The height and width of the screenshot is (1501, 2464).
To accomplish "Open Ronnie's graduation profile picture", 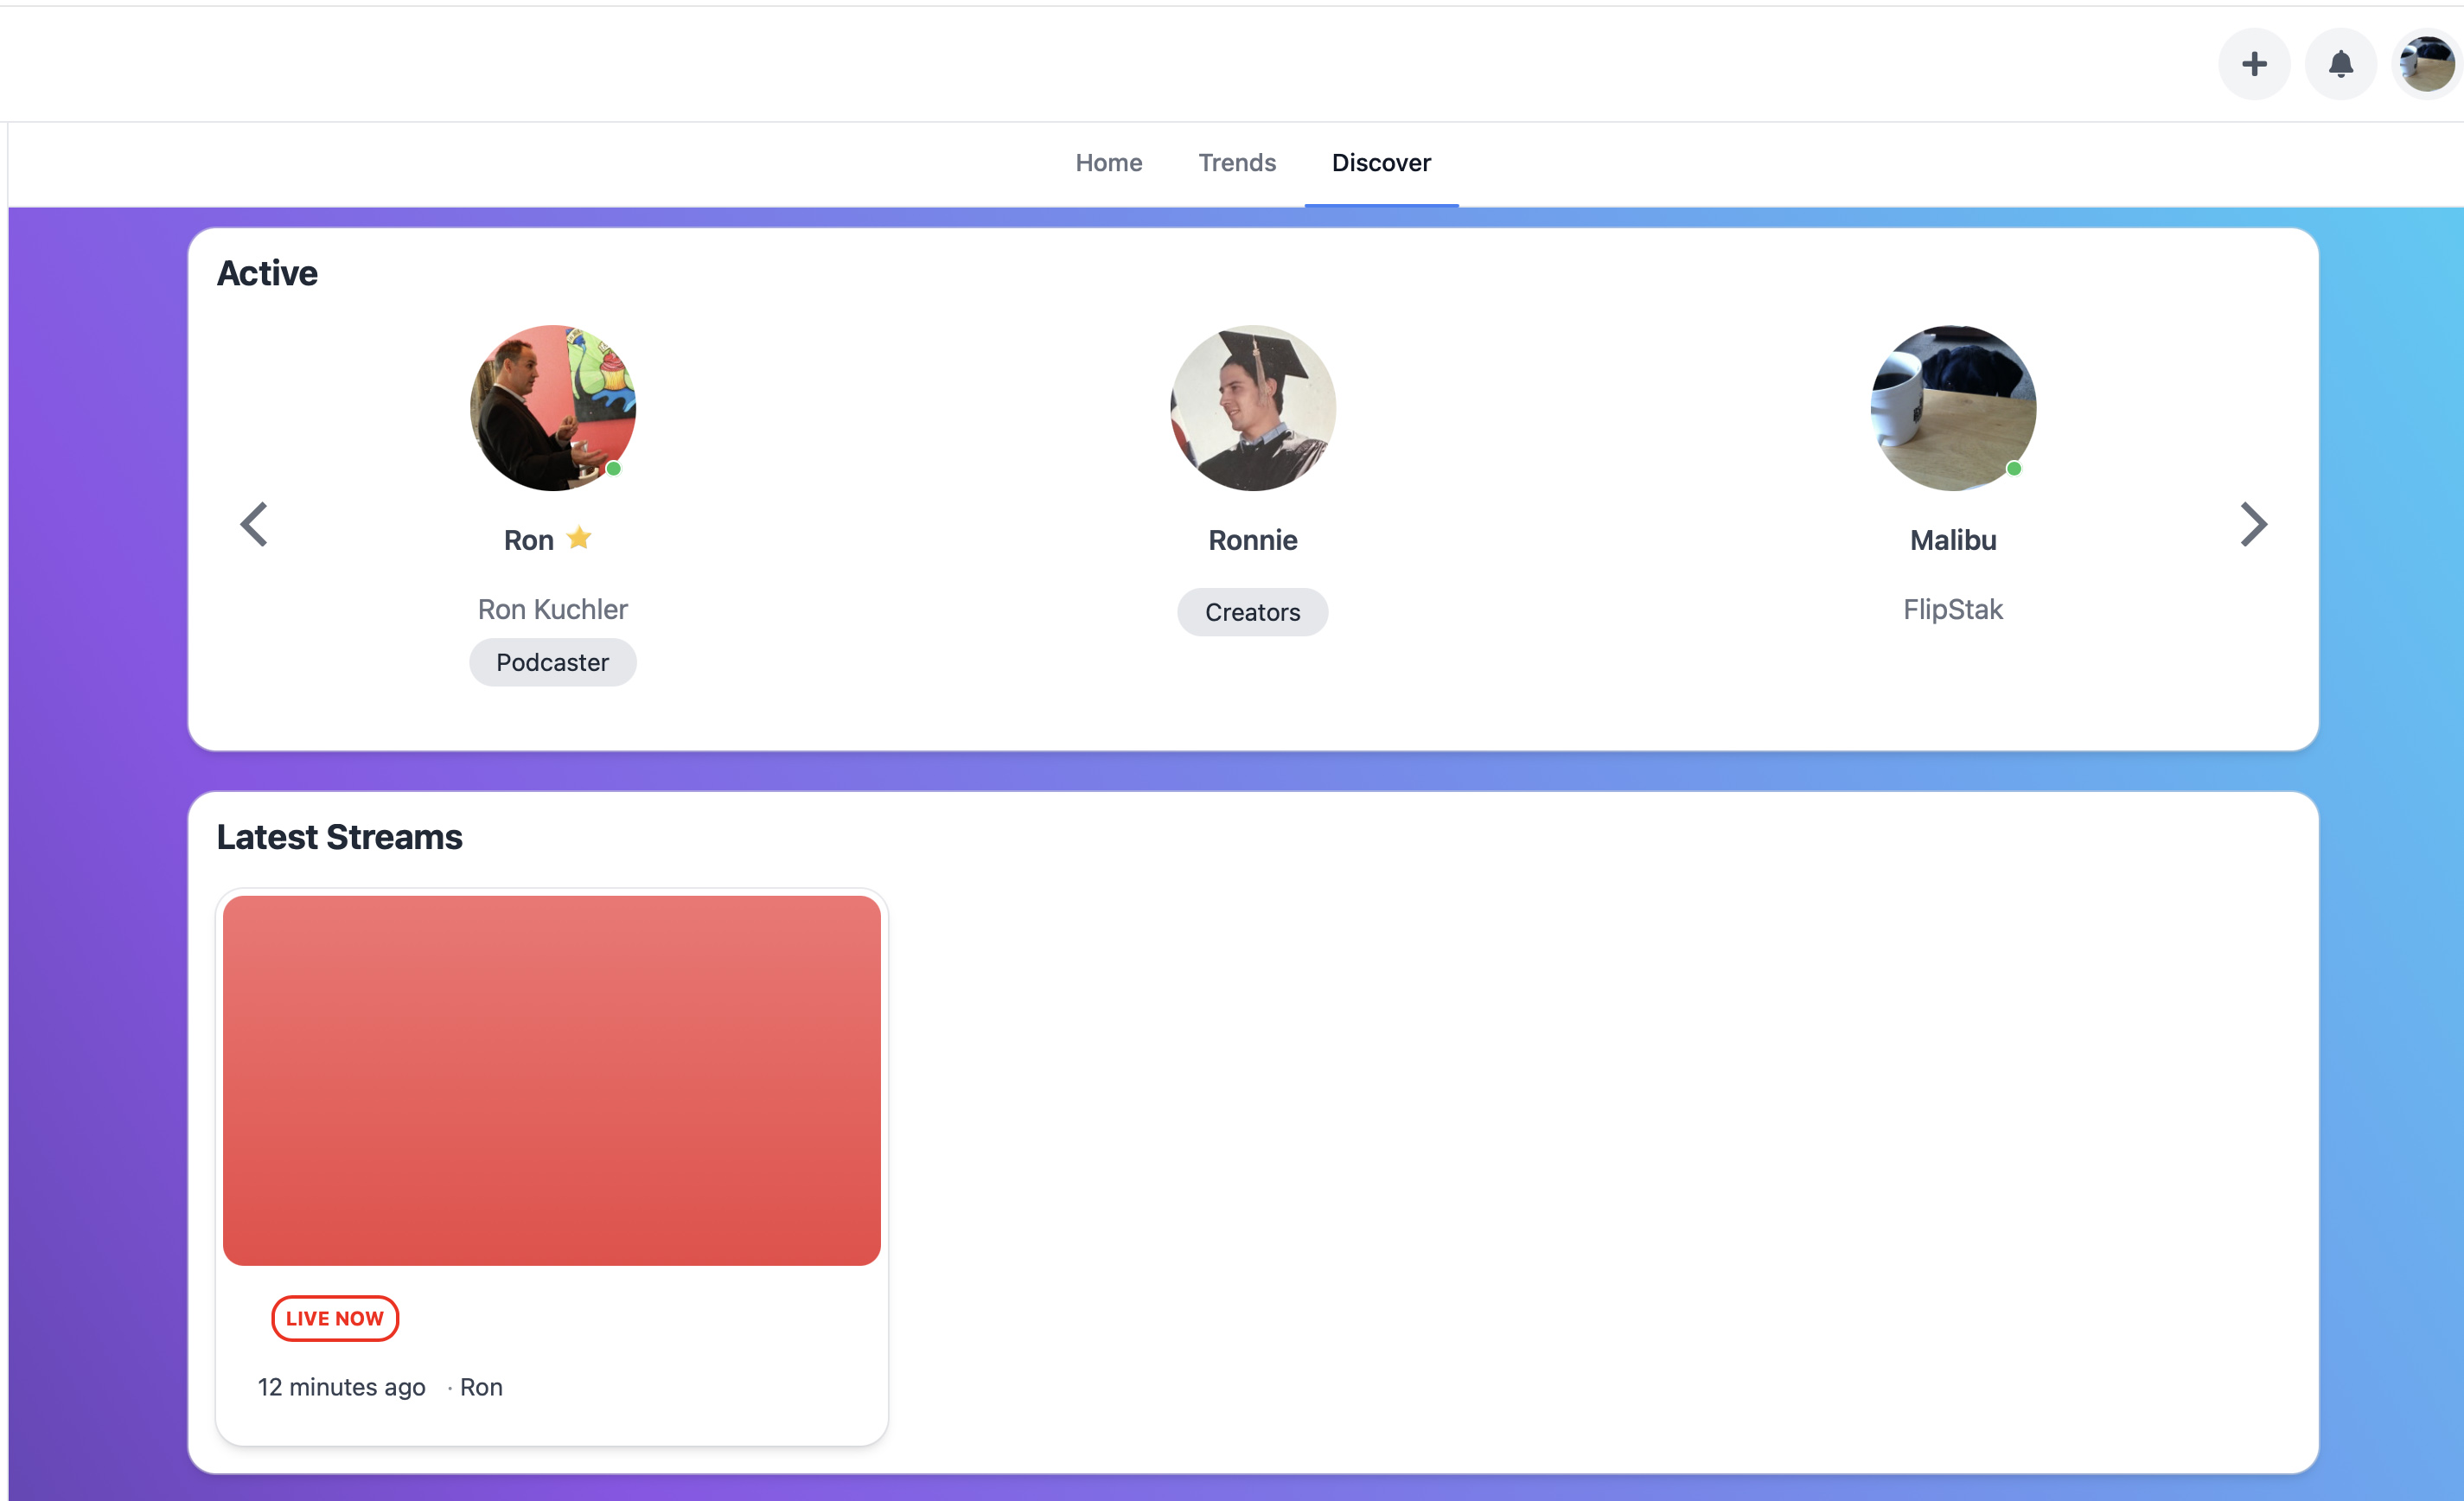I will coord(1252,408).
